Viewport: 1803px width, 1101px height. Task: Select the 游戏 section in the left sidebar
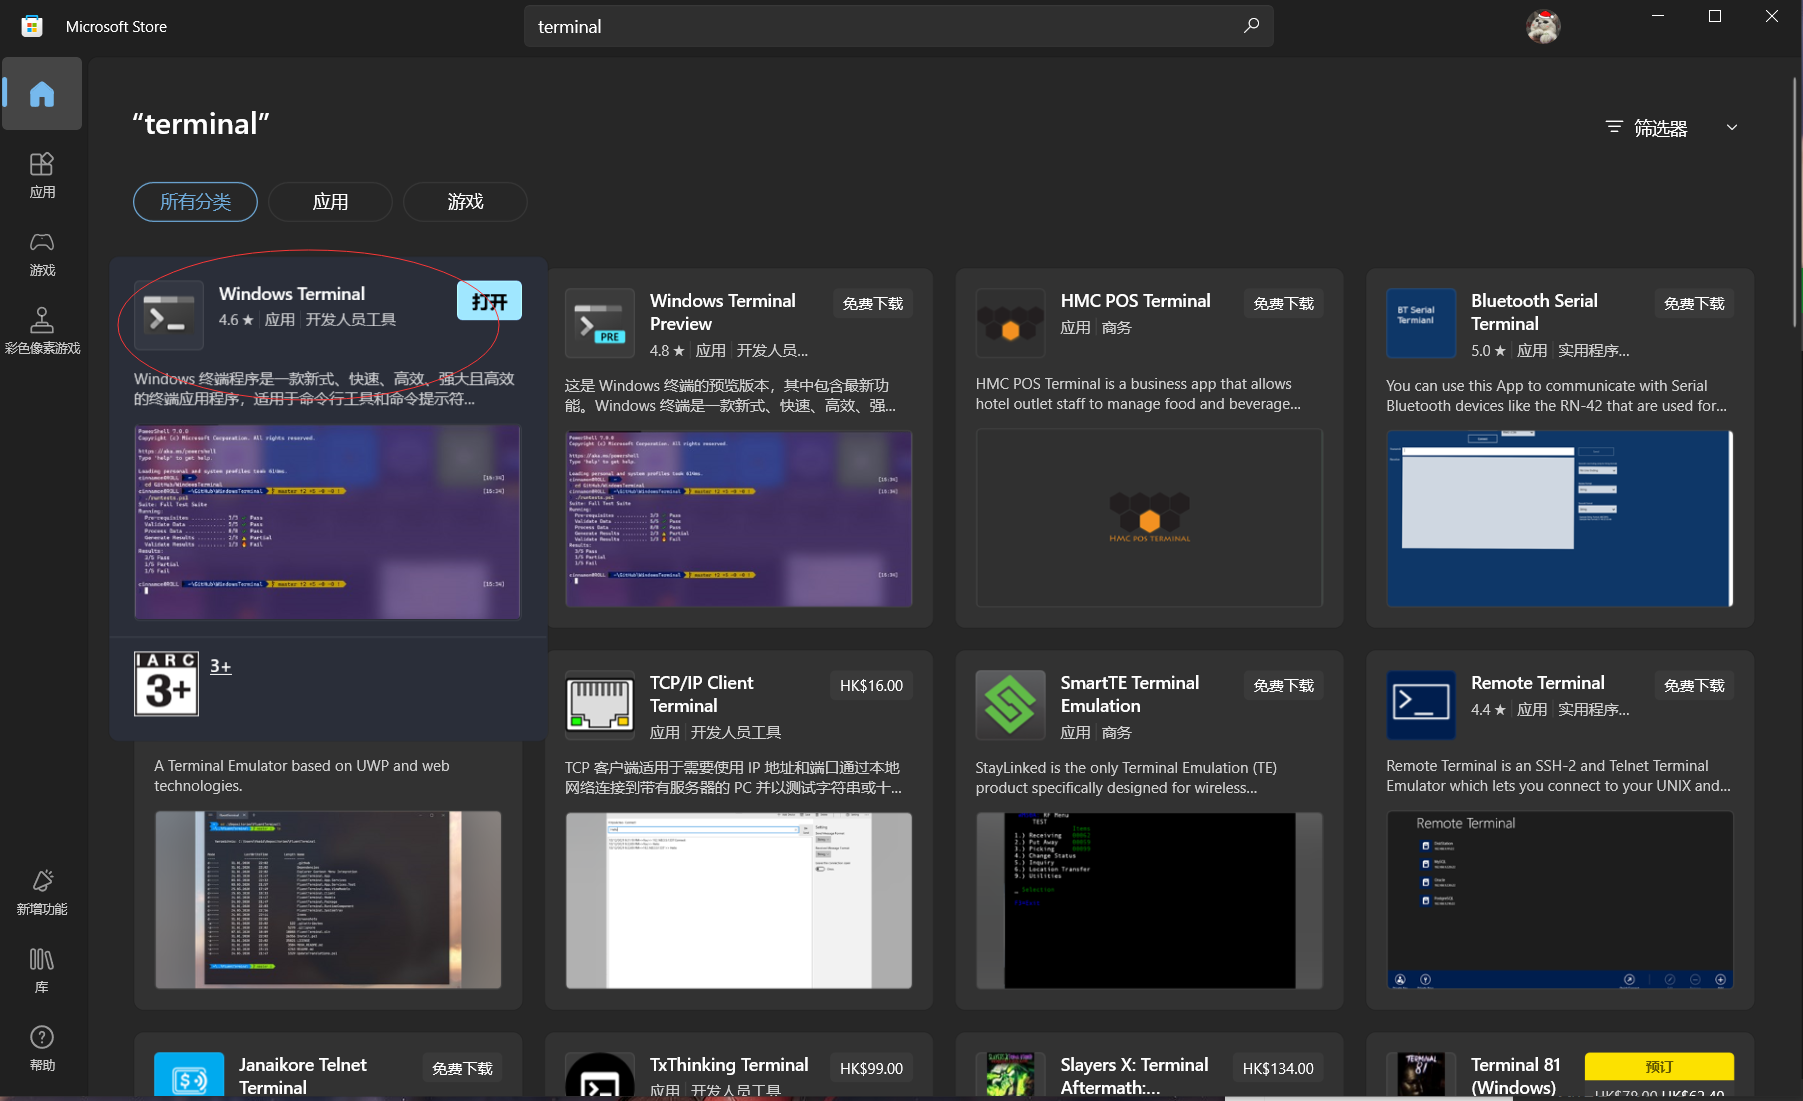pyautogui.click(x=42, y=253)
